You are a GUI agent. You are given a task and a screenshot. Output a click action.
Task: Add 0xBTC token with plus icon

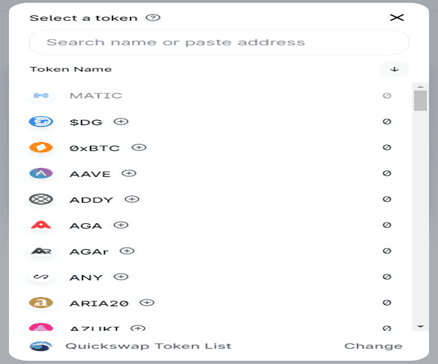[x=139, y=147]
